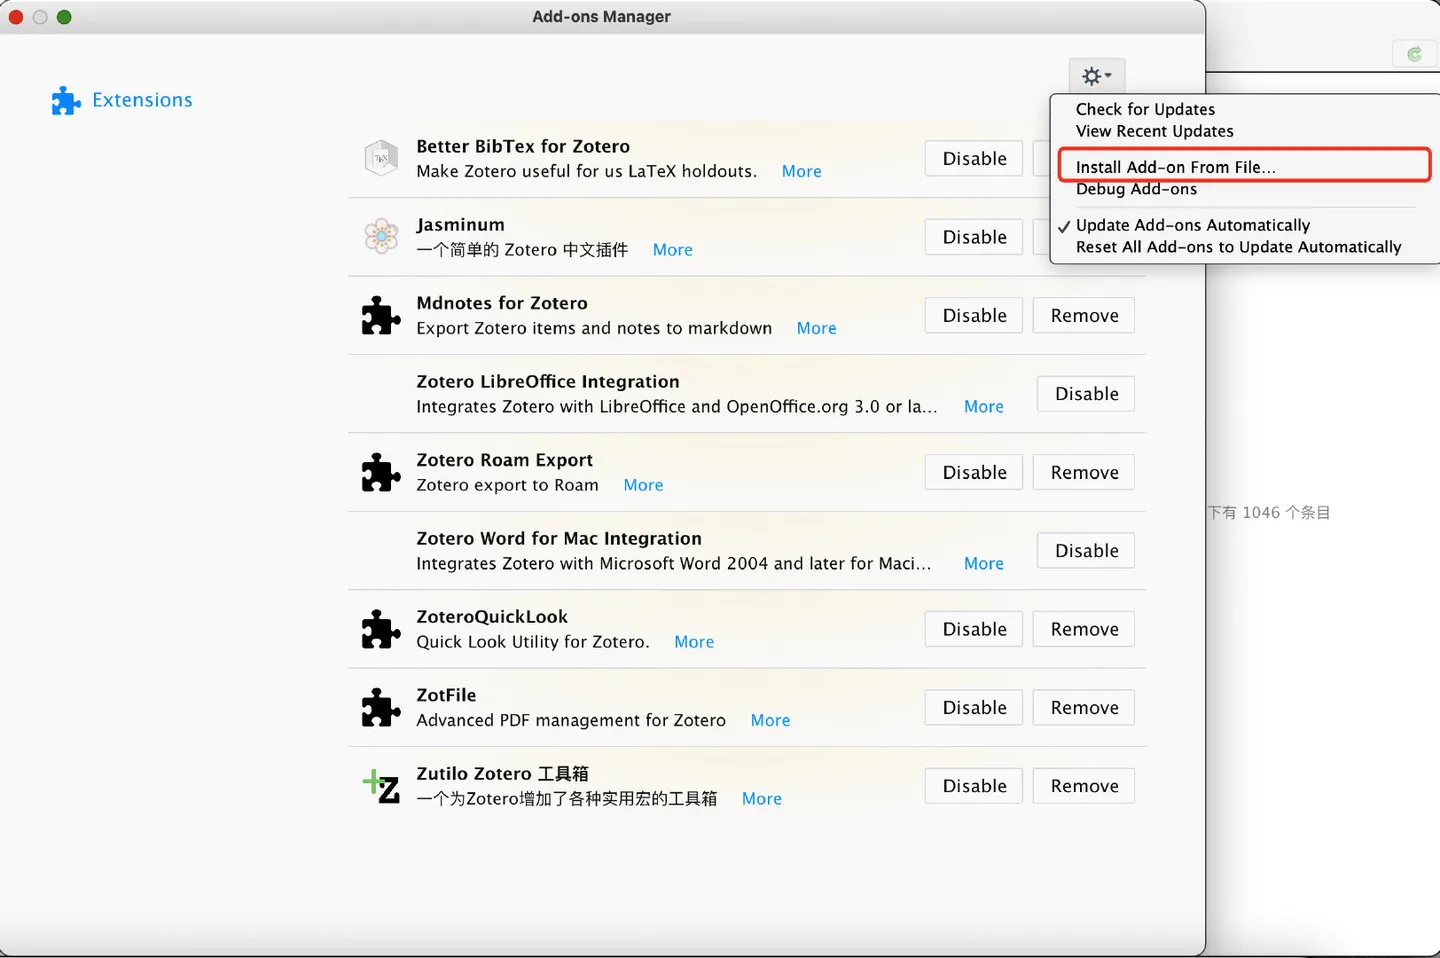1440x958 pixels.
Task: Select the ZotFile extension title
Action: tap(446, 695)
